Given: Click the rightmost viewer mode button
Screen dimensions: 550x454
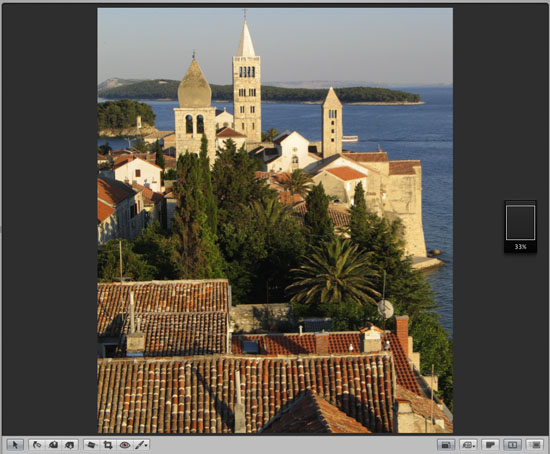Looking at the screenshot, I should point(535,445).
